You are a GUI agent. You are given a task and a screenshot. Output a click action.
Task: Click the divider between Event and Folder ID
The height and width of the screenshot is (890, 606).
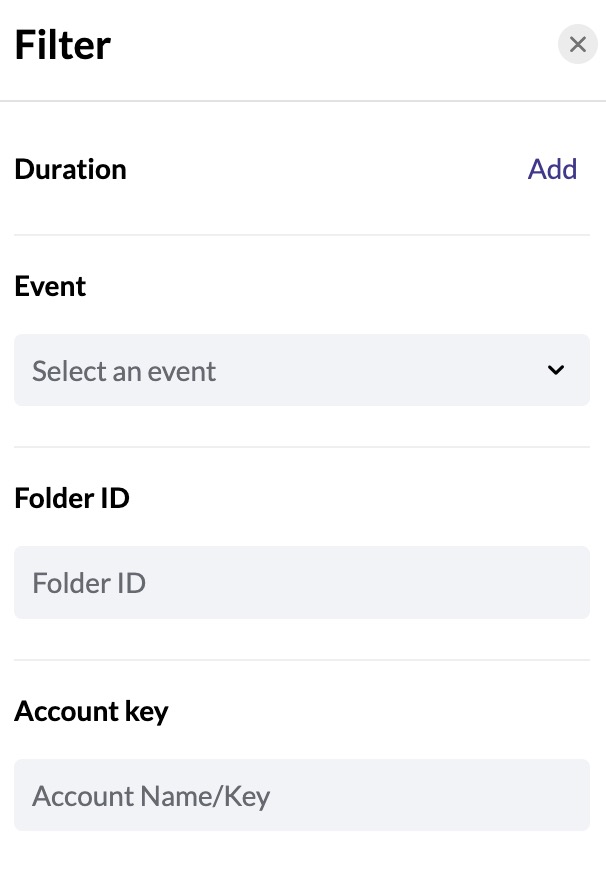point(302,447)
